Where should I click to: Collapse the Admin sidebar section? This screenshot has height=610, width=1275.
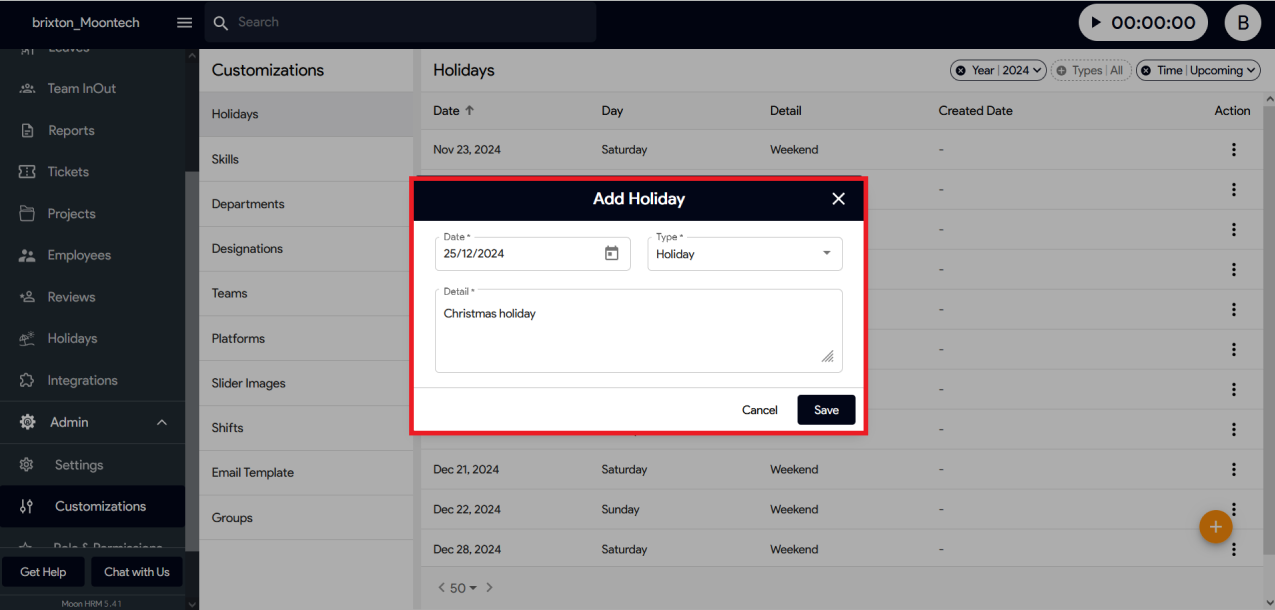pos(161,423)
